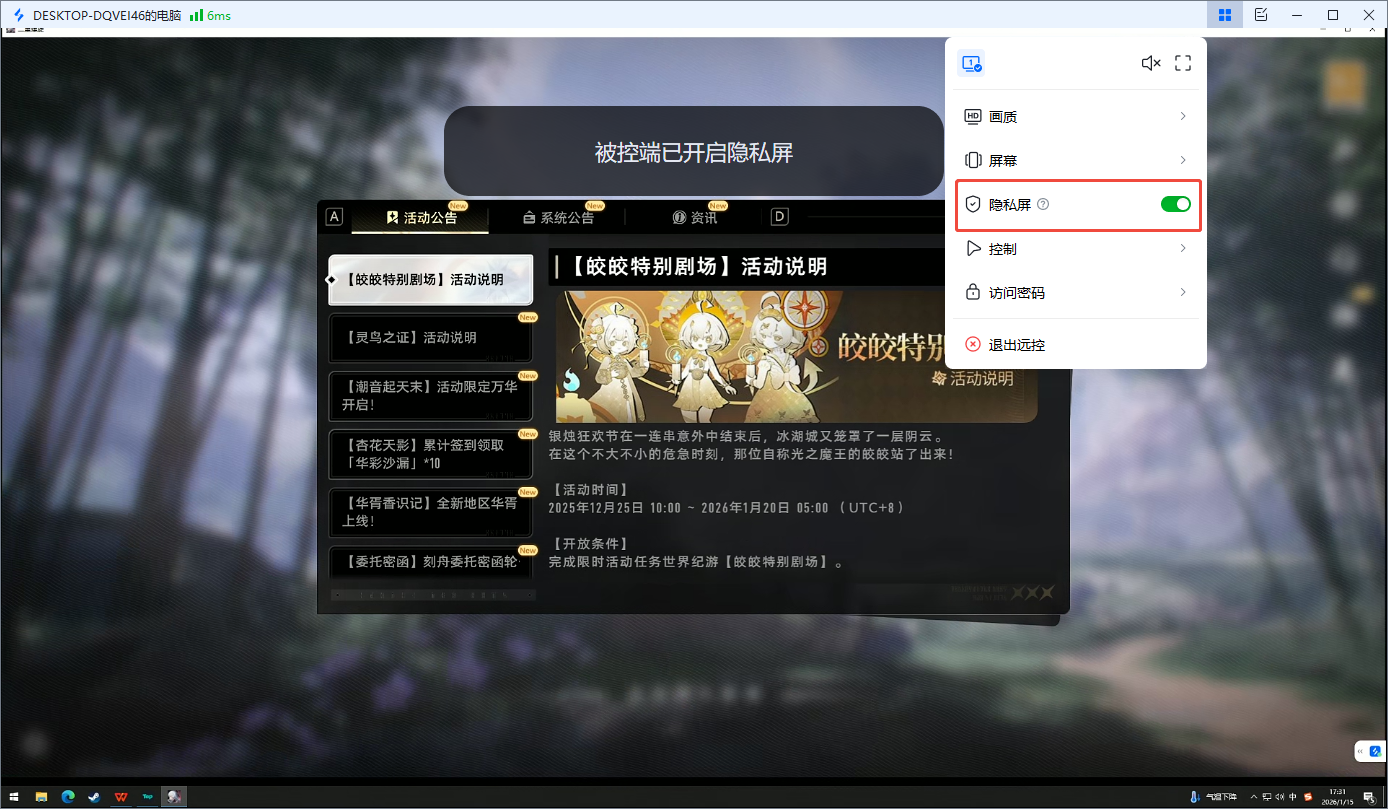
Task: Expand the 访问密码 password submenu
Action: (1078, 292)
